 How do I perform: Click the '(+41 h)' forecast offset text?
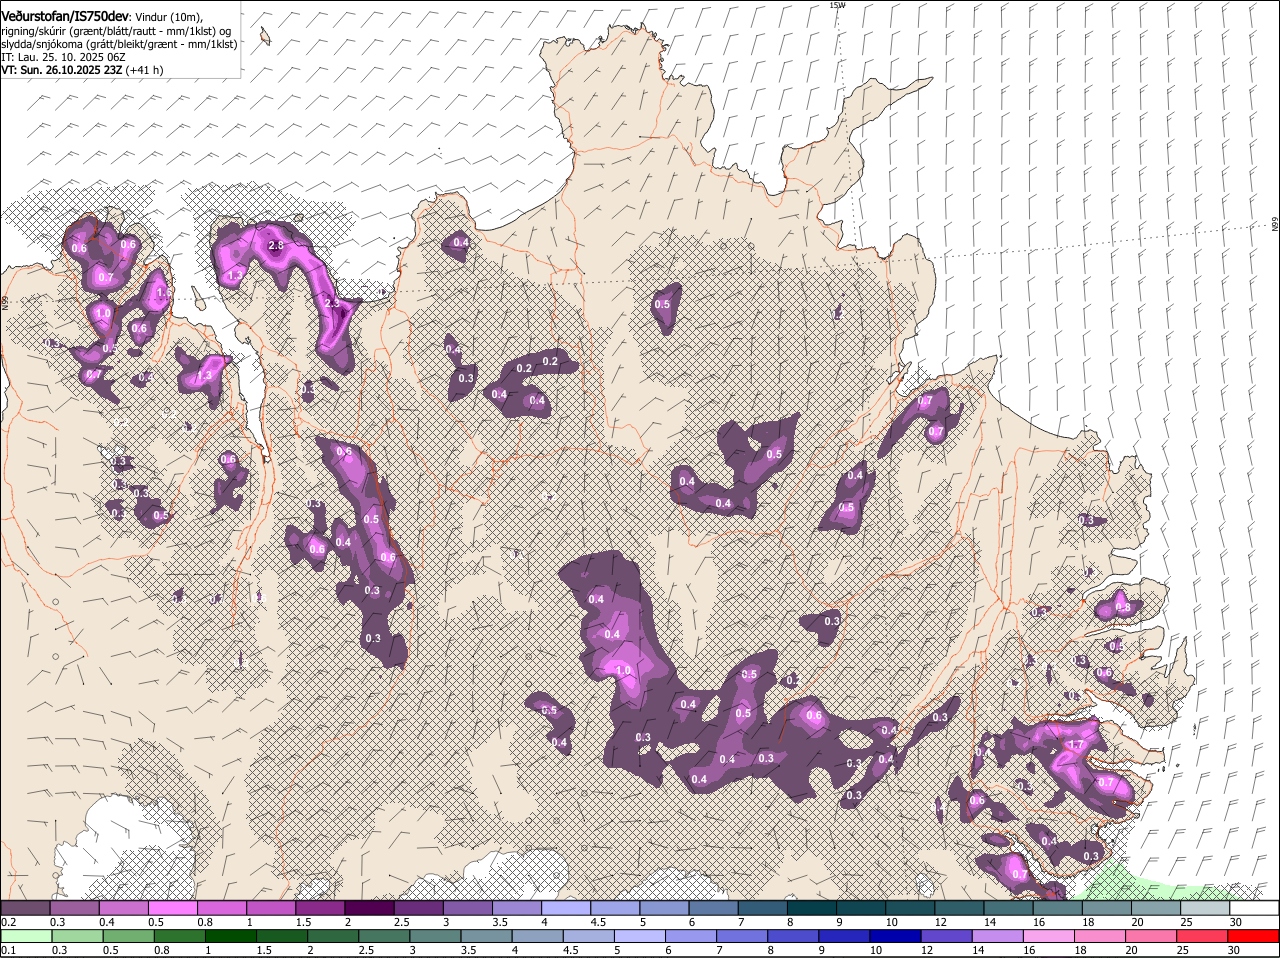pos(144,70)
